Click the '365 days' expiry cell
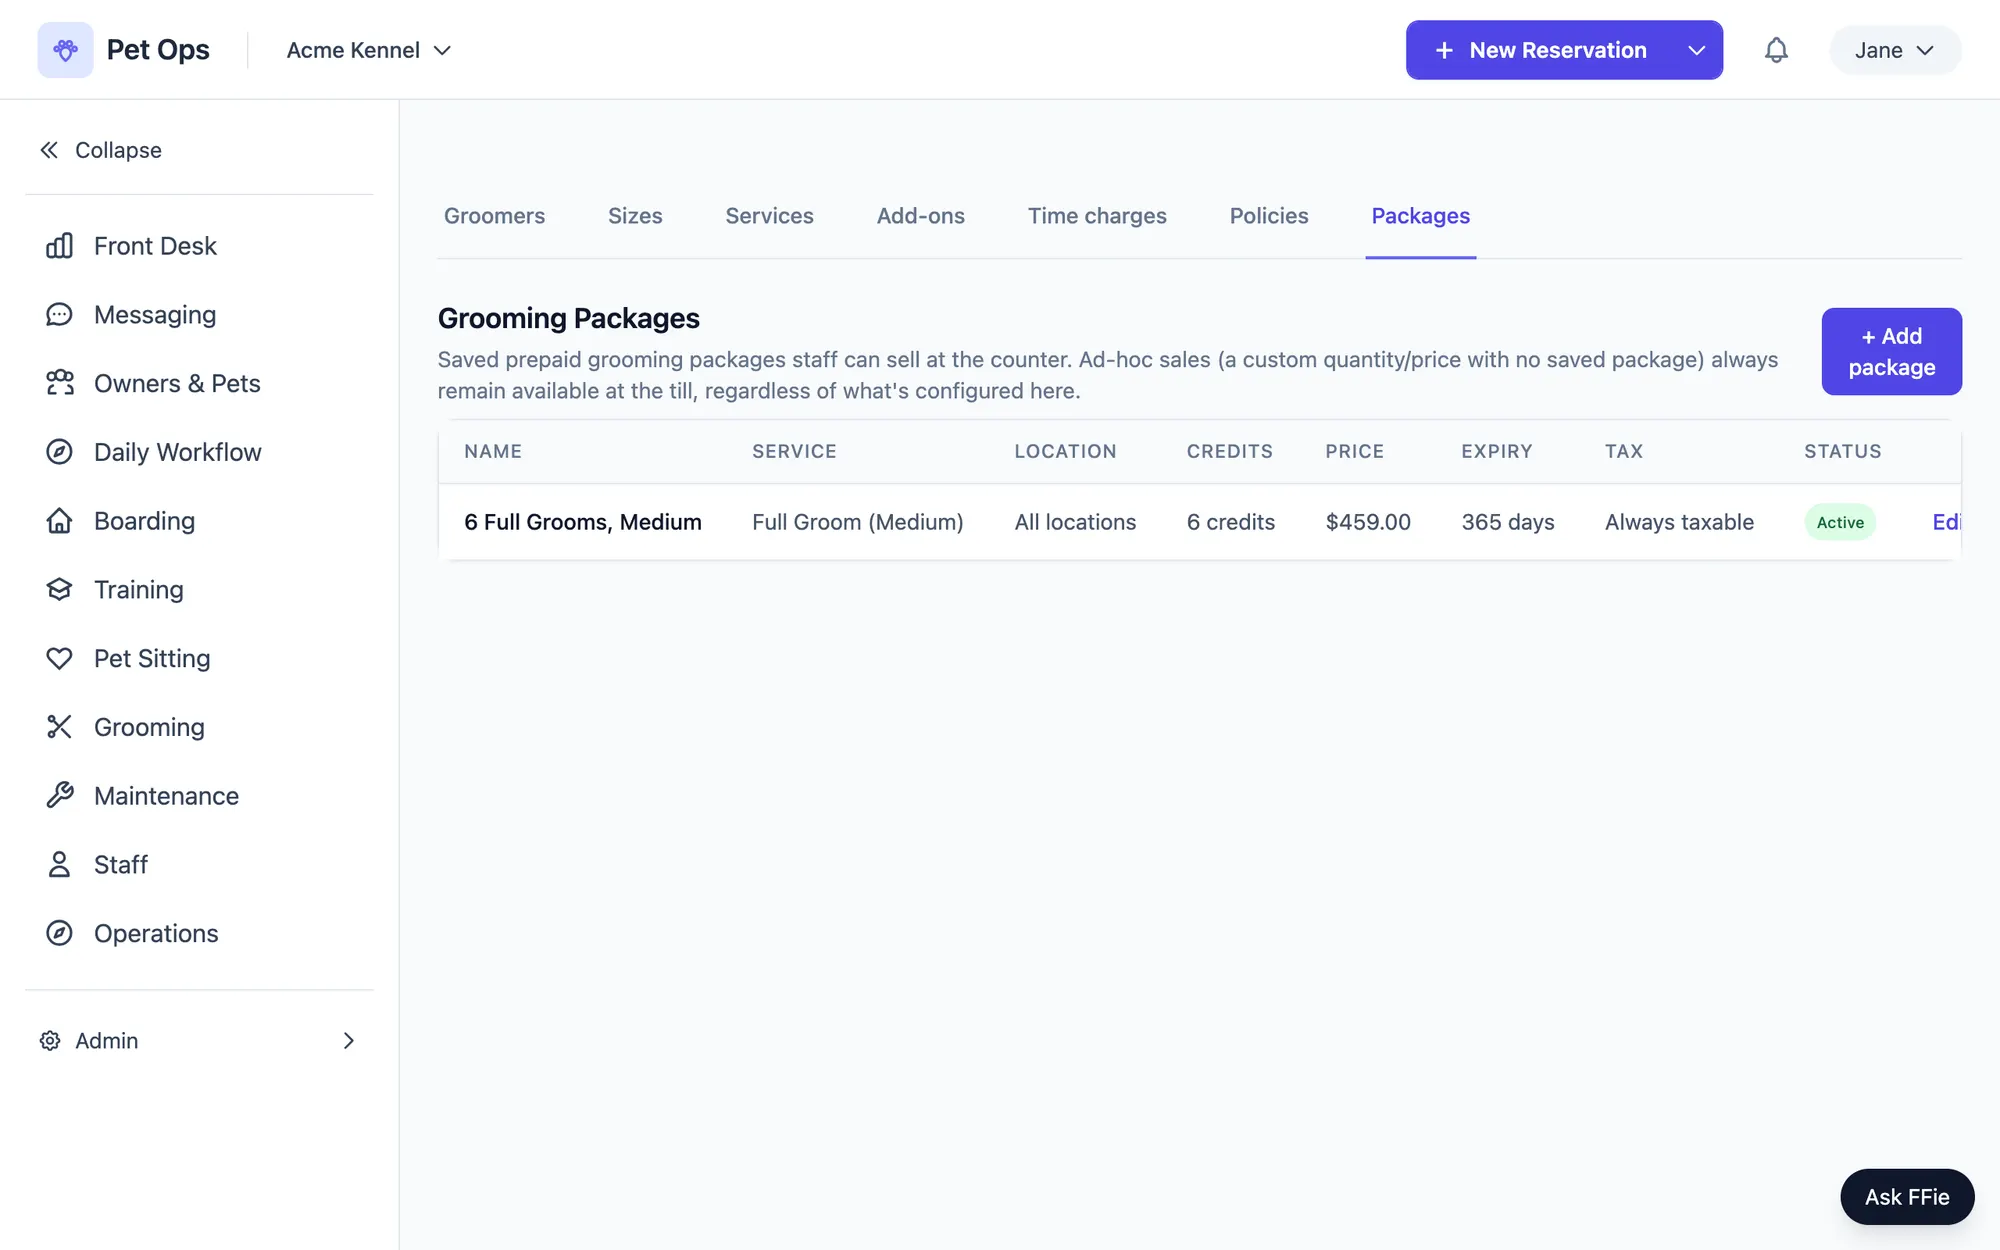This screenshot has height=1250, width=2000. pos(1508,522)
